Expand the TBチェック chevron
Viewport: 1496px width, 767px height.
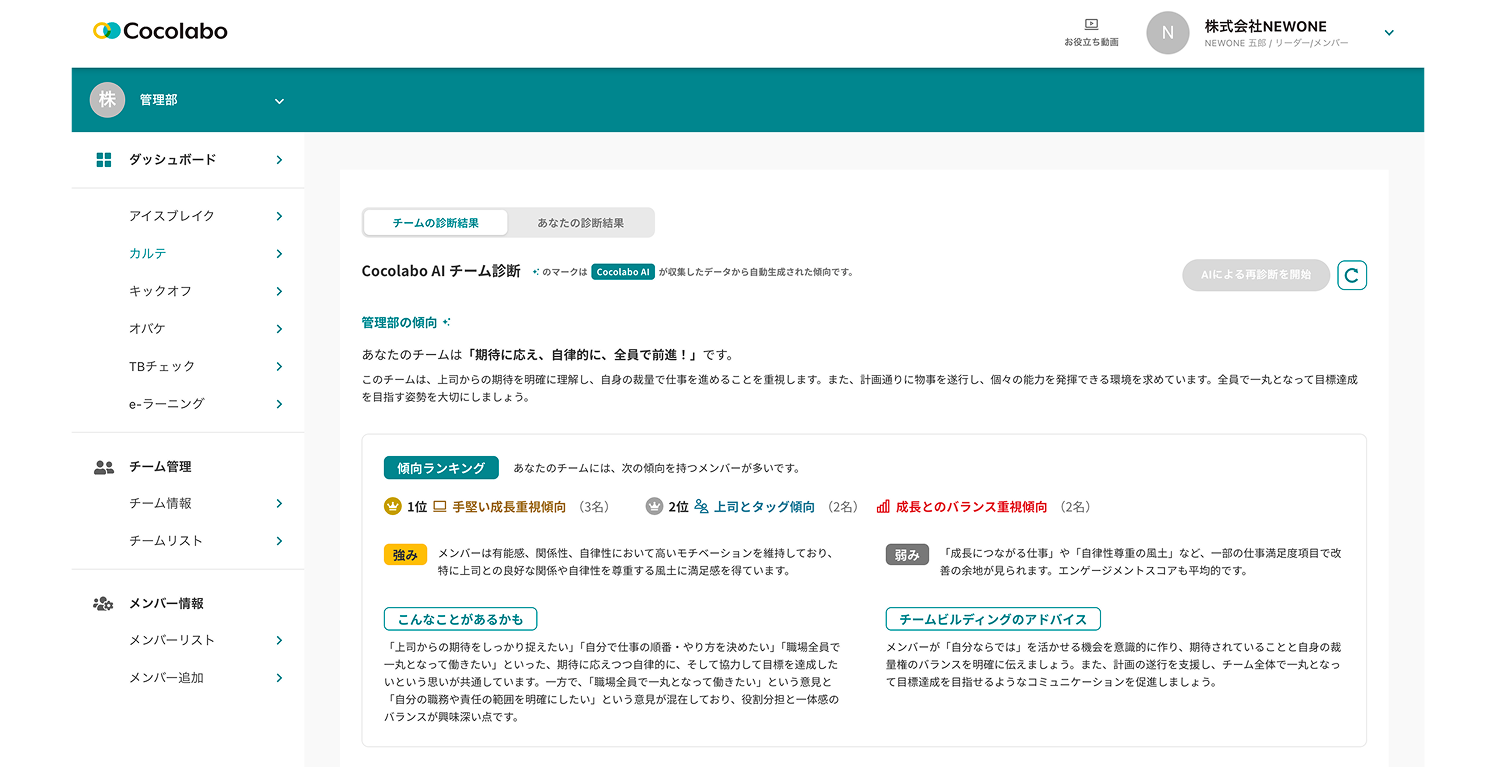pyautogui.click(x=279, y=367)
